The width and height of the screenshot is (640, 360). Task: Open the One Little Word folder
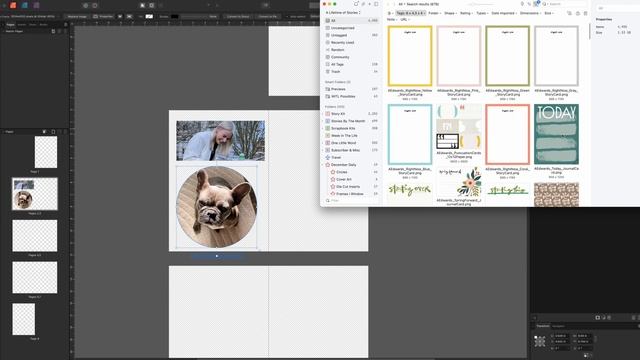pos(351,143)
